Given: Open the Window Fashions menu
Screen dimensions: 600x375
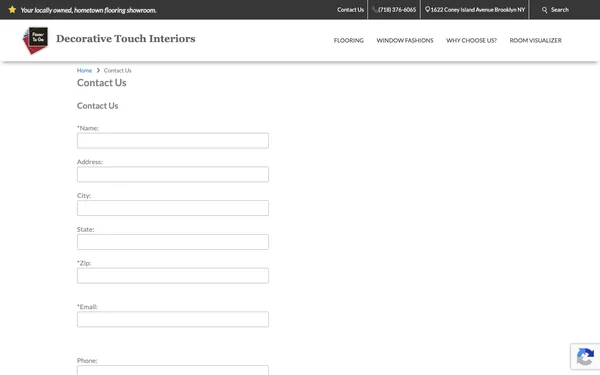Looking at the screenshot, I should [405, 40].
